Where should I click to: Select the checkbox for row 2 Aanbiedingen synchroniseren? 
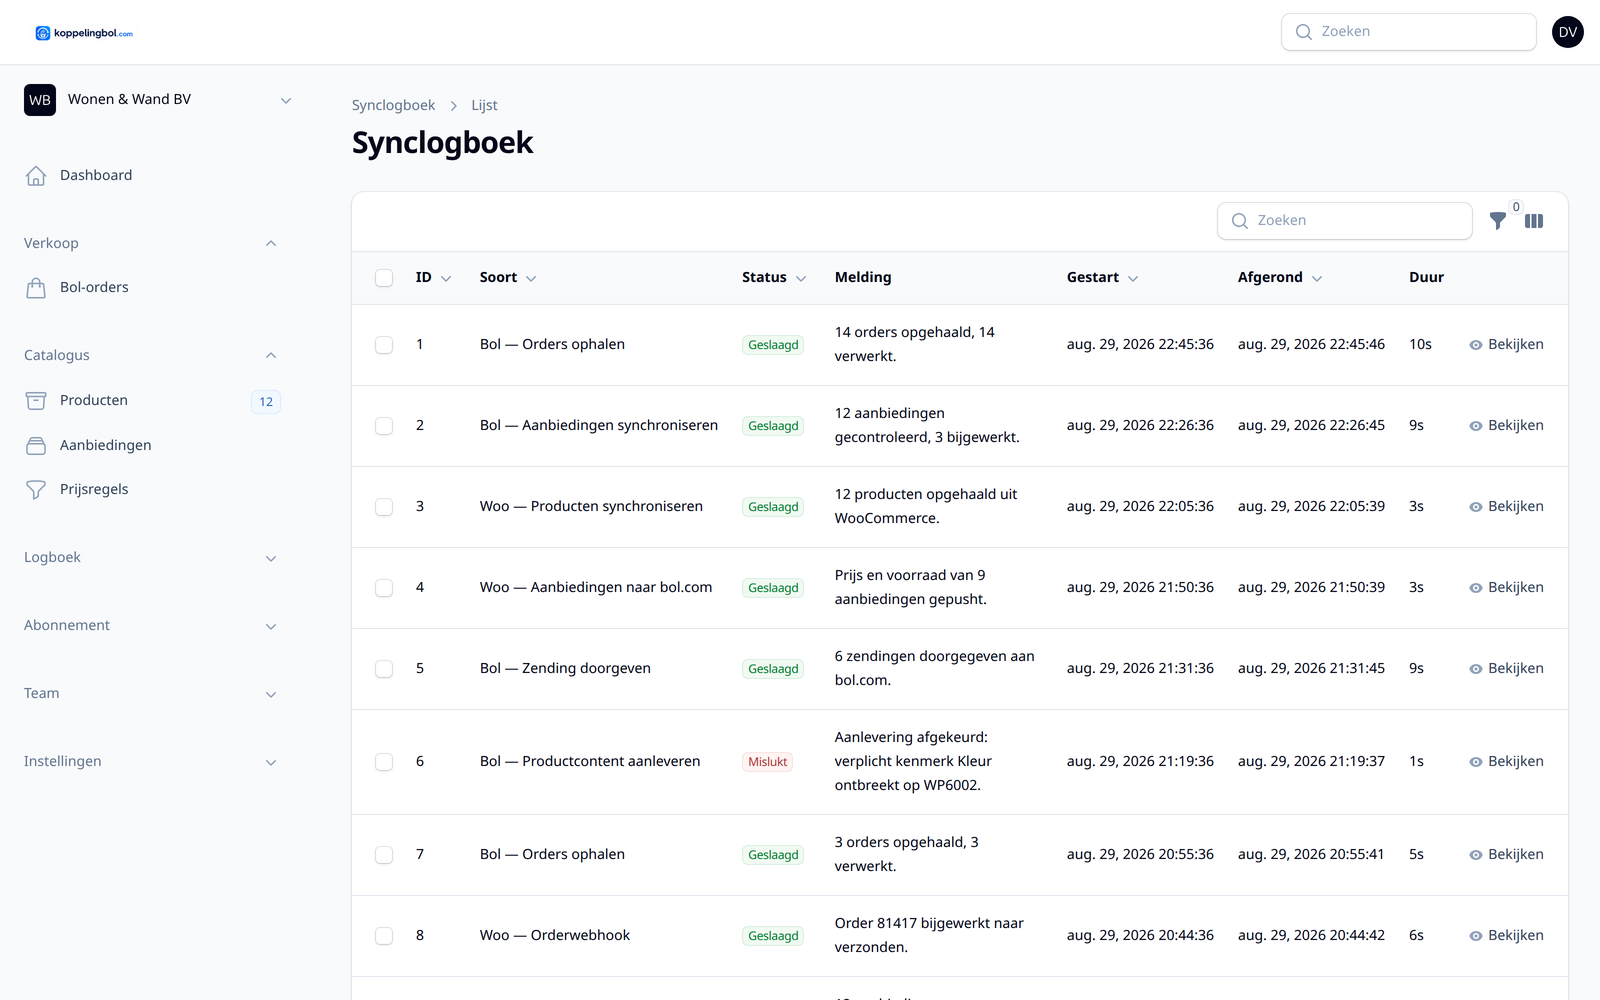coord(384,426)
